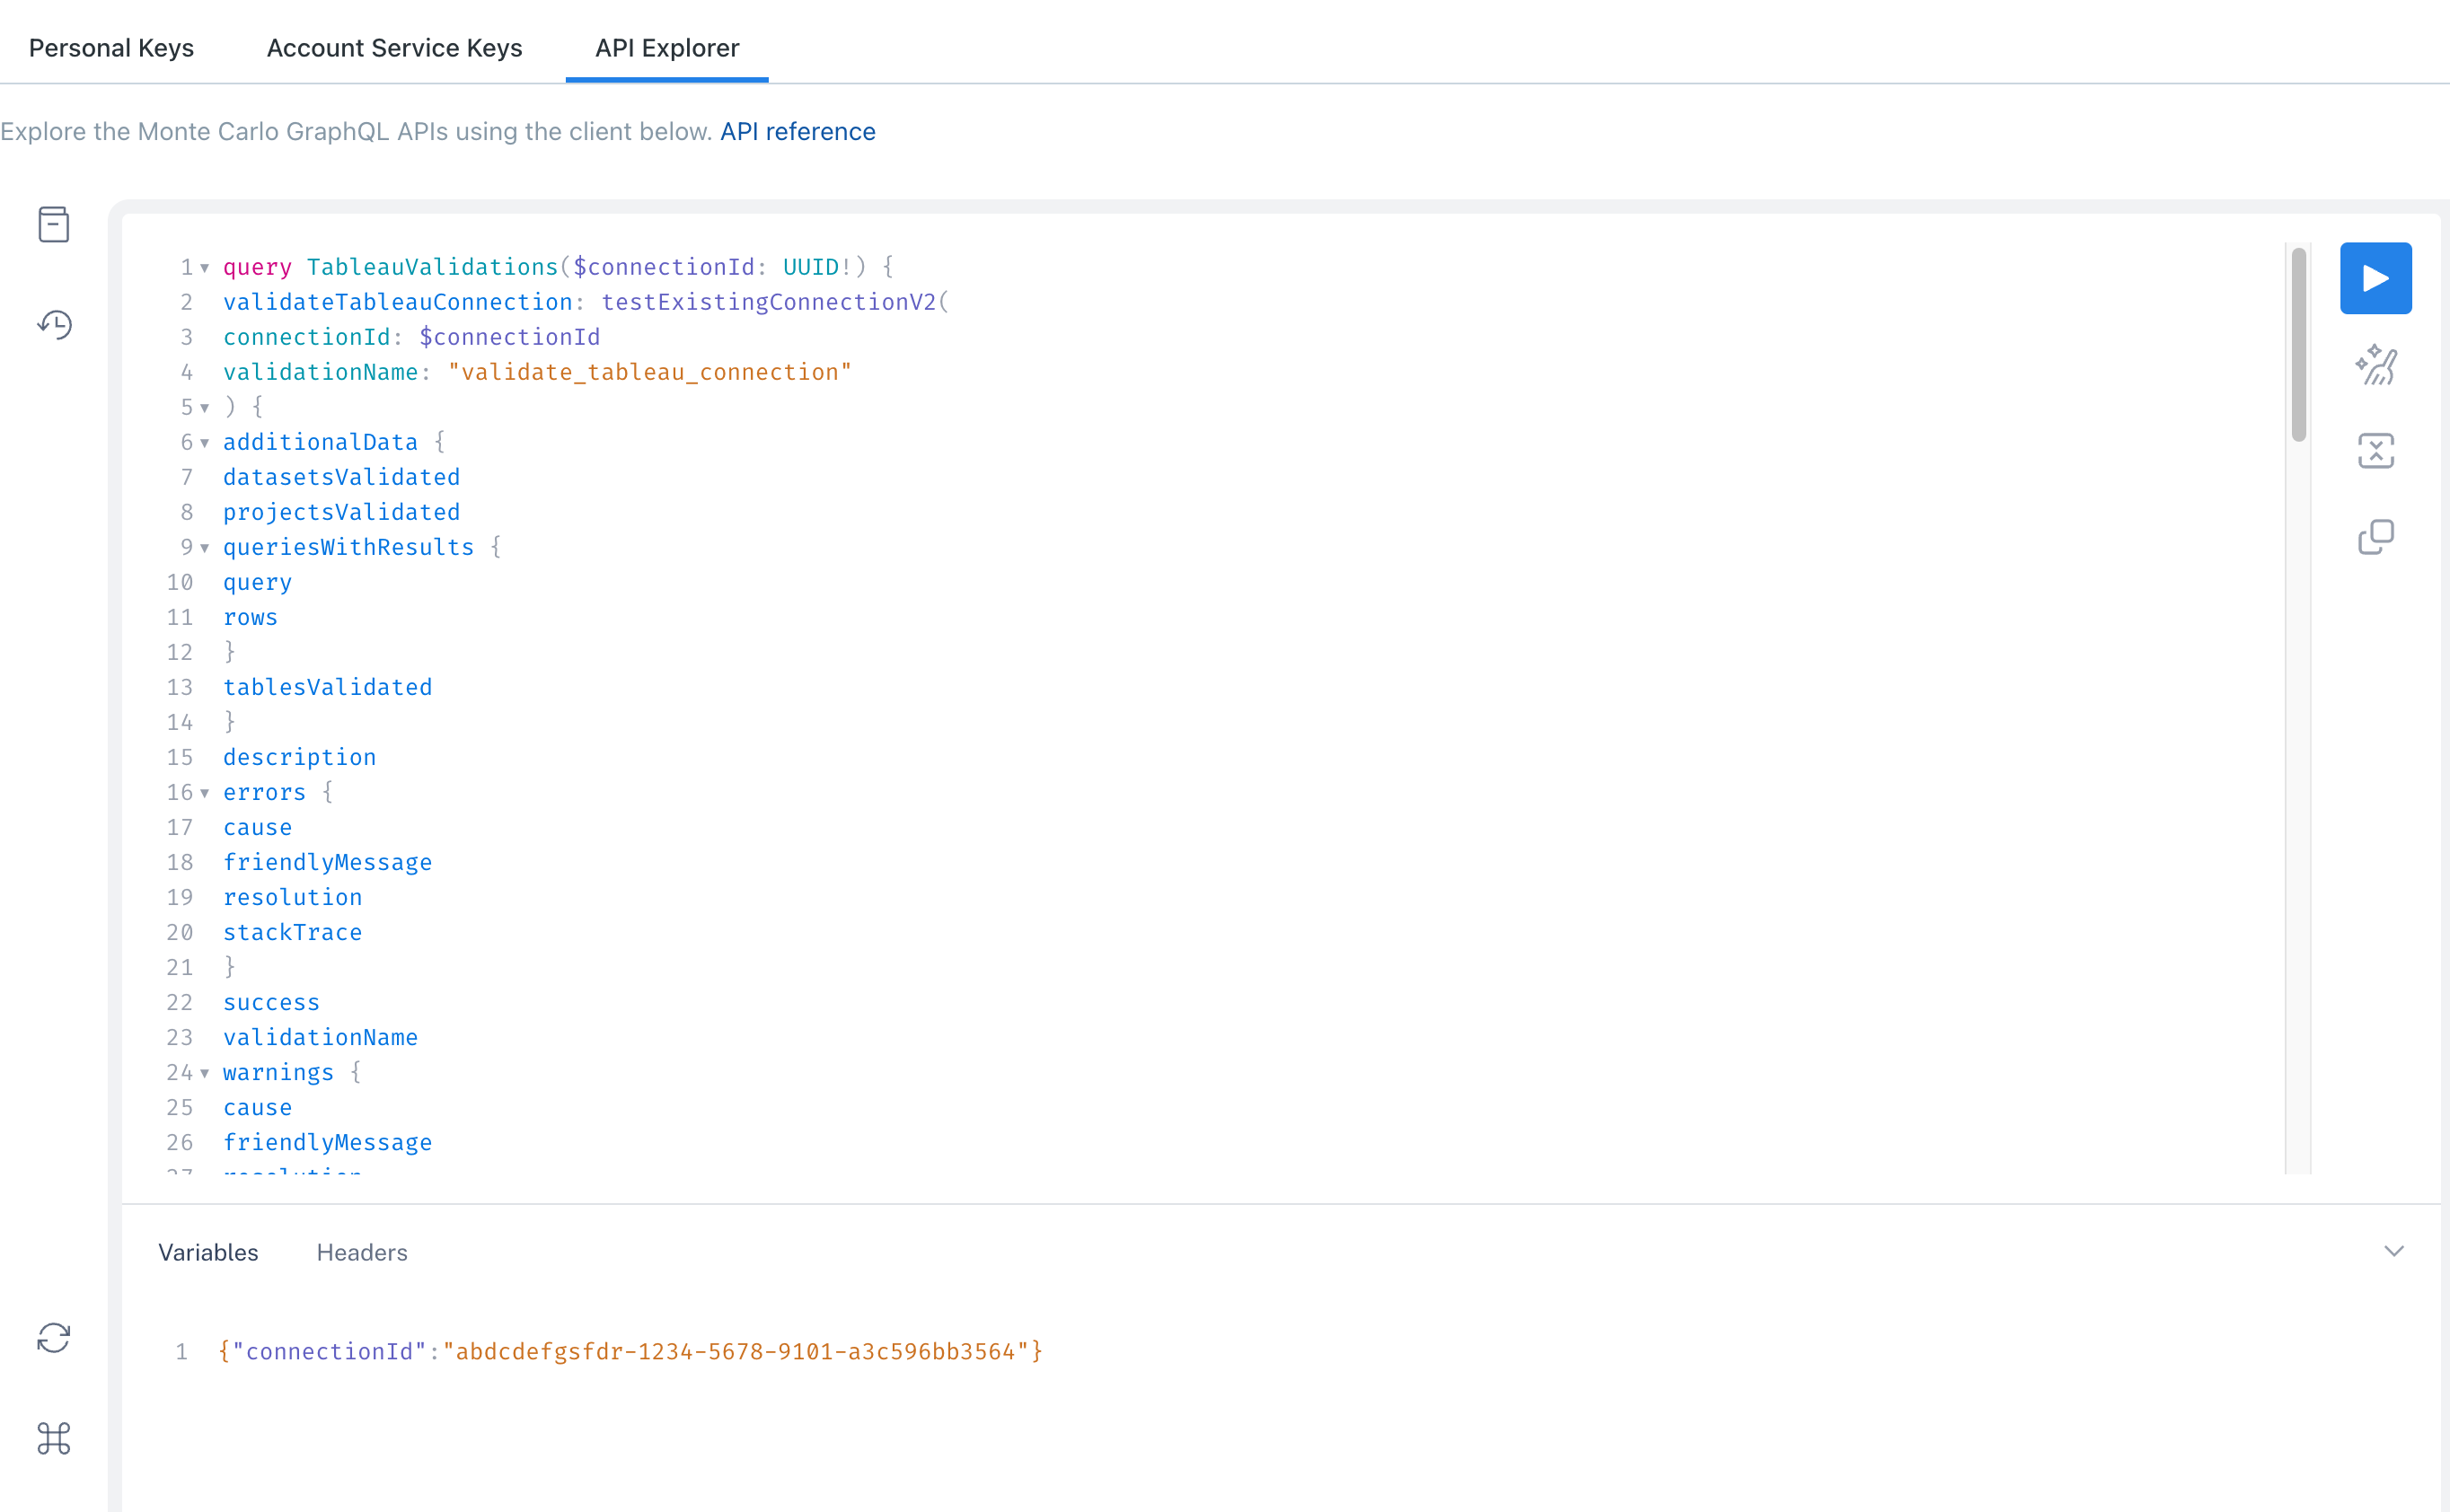Collapse the errors selection block
The image size is (2450, 1512).
pos(205,793)
